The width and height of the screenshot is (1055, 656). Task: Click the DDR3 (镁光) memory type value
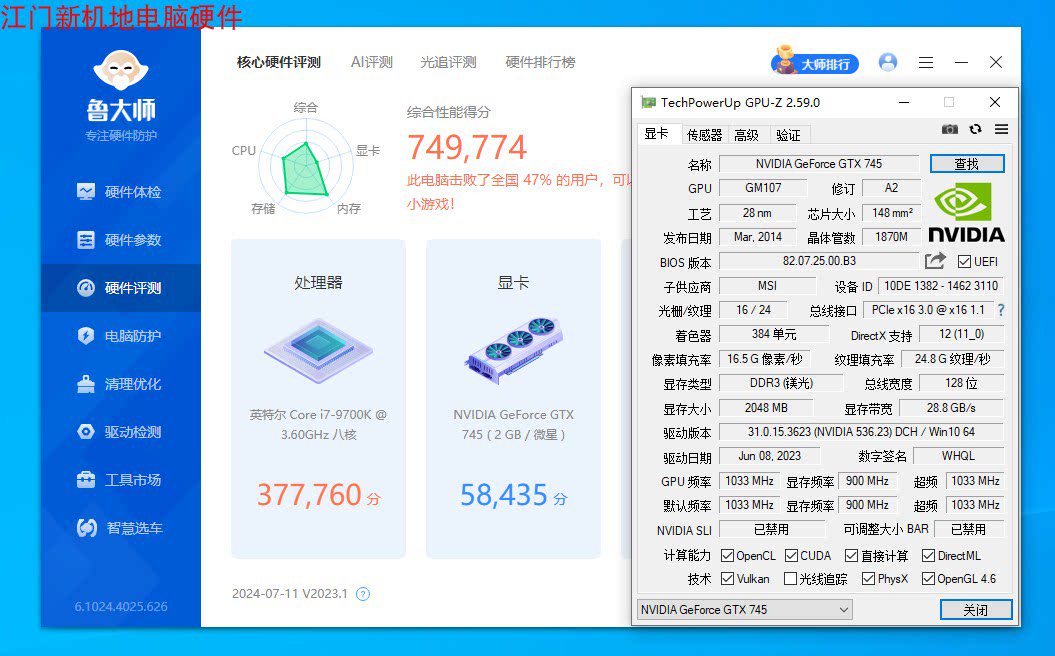point(780,384)
